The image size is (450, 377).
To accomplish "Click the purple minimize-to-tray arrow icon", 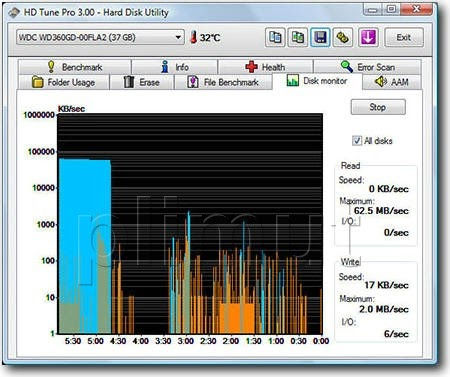I will click(x=368, y=37).
